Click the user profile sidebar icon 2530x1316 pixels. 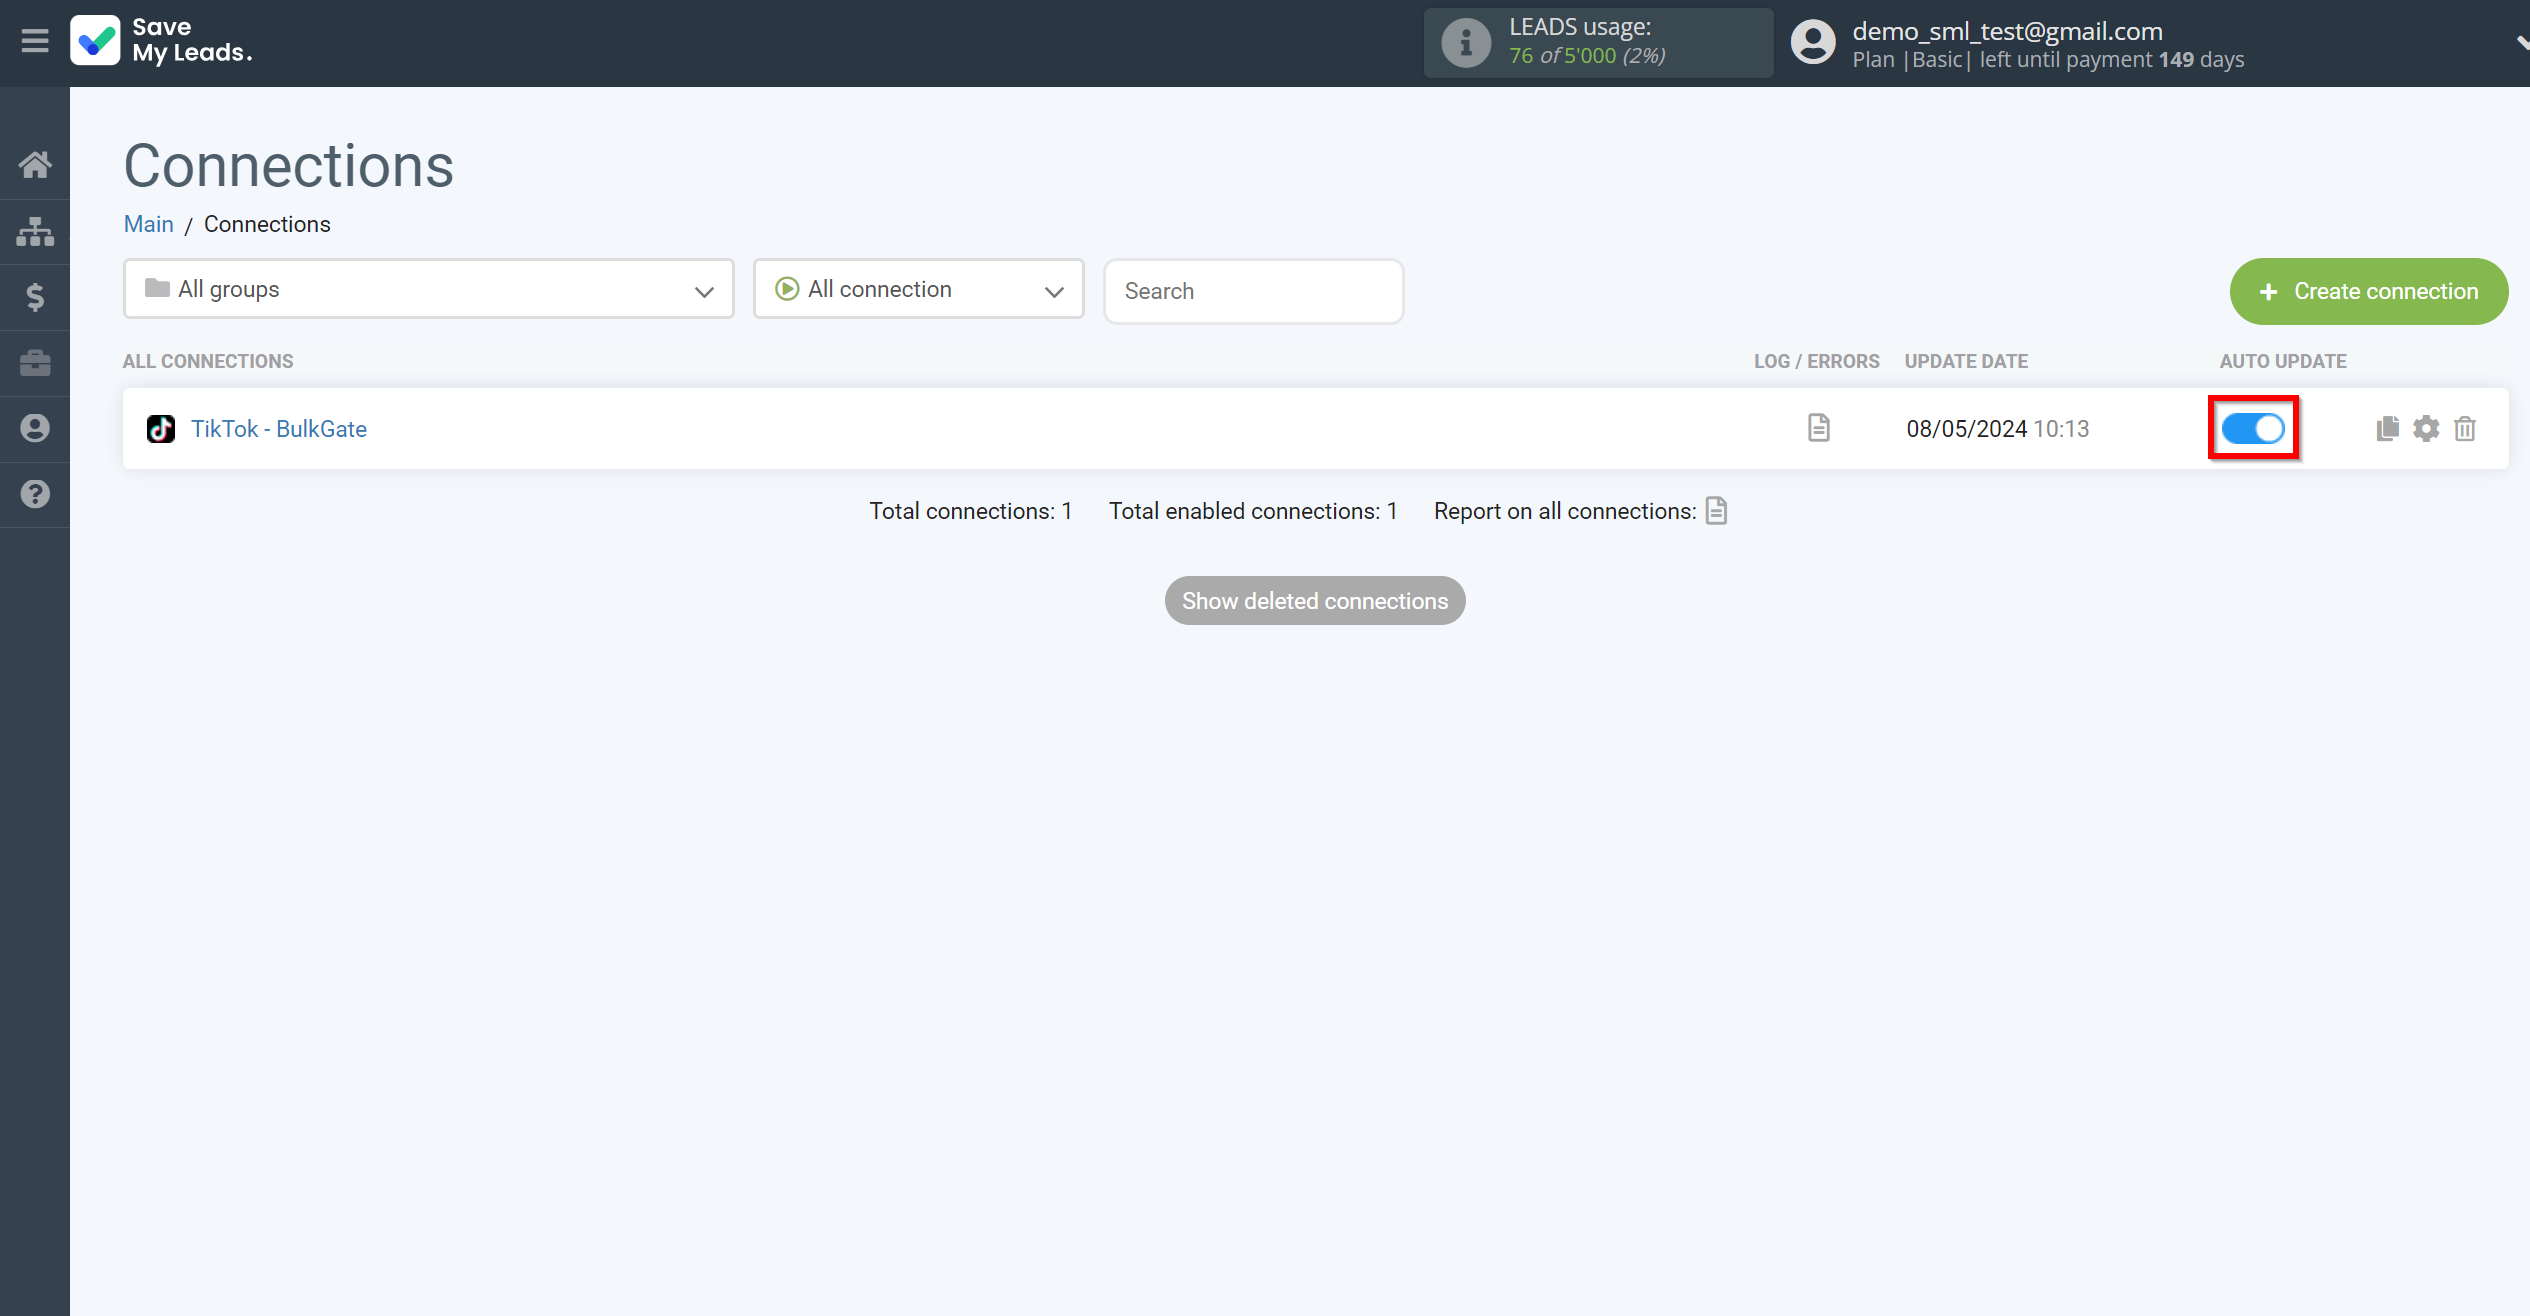[x=35, y=429]
